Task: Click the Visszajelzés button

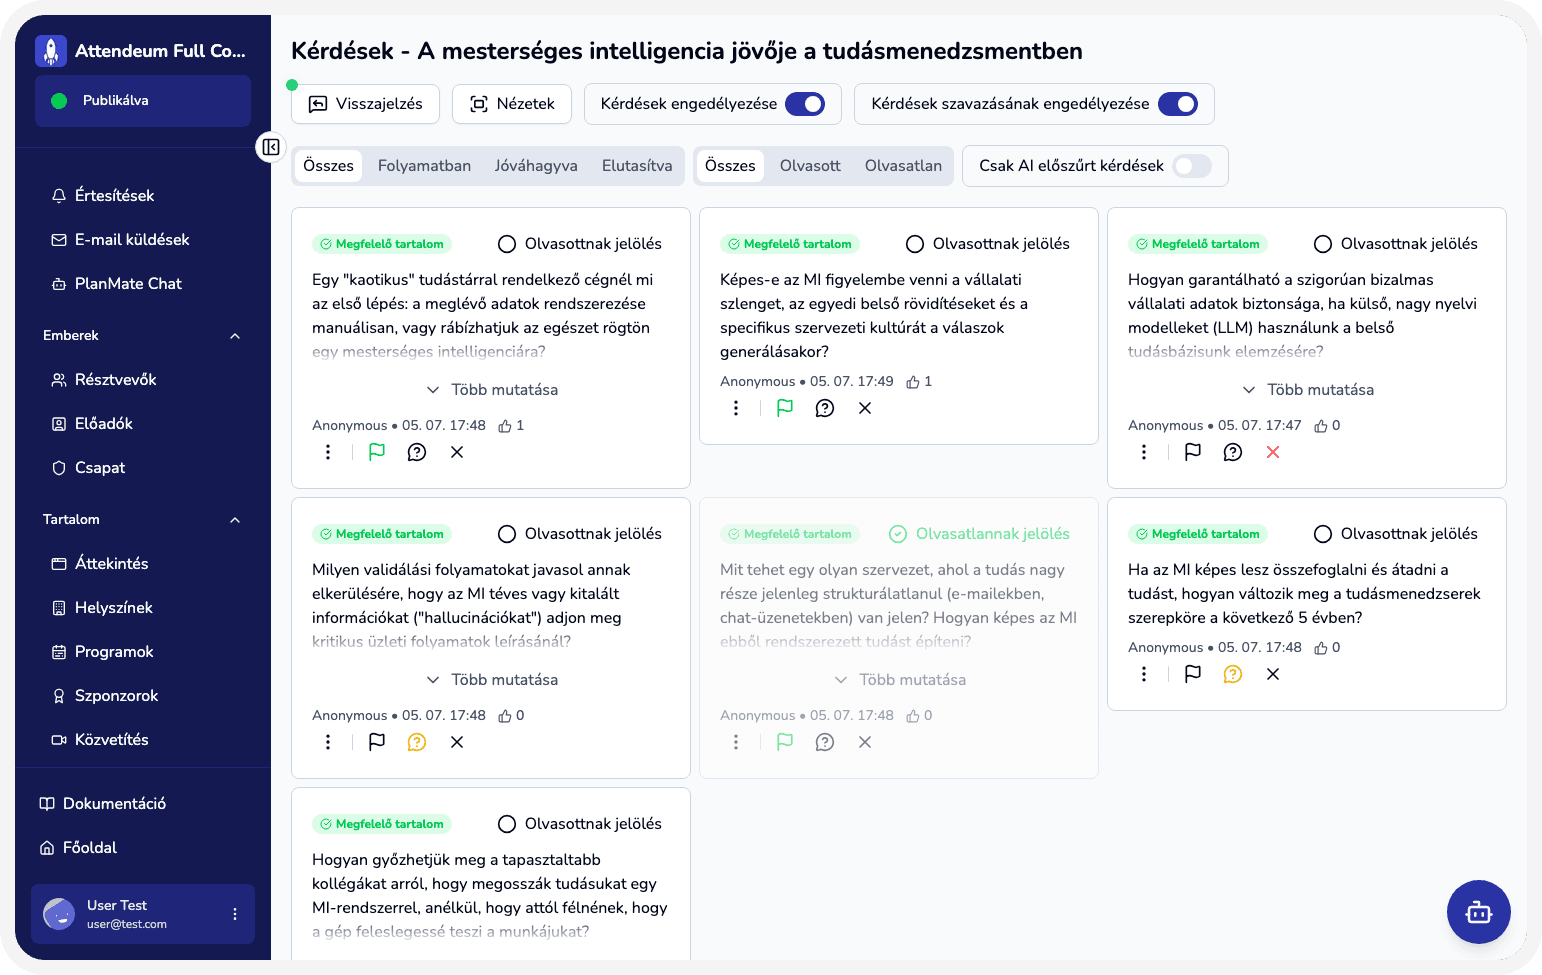Action: 366,104
